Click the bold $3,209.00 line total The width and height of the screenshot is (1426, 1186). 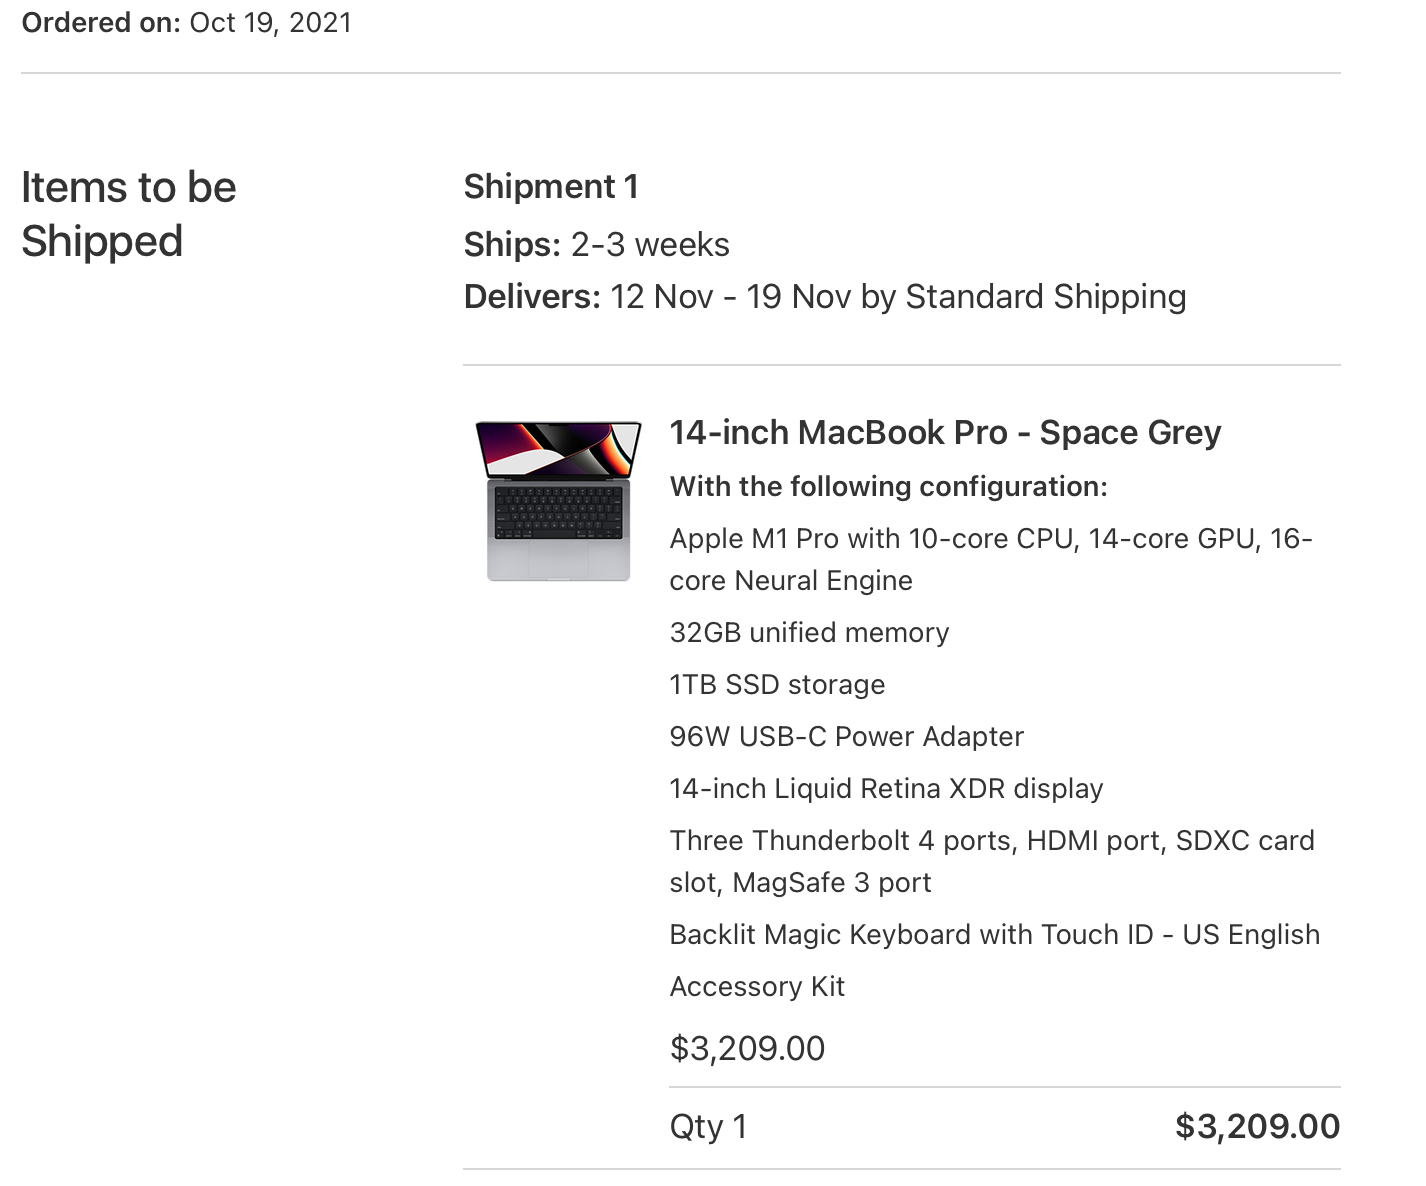click(1257, 1126)
